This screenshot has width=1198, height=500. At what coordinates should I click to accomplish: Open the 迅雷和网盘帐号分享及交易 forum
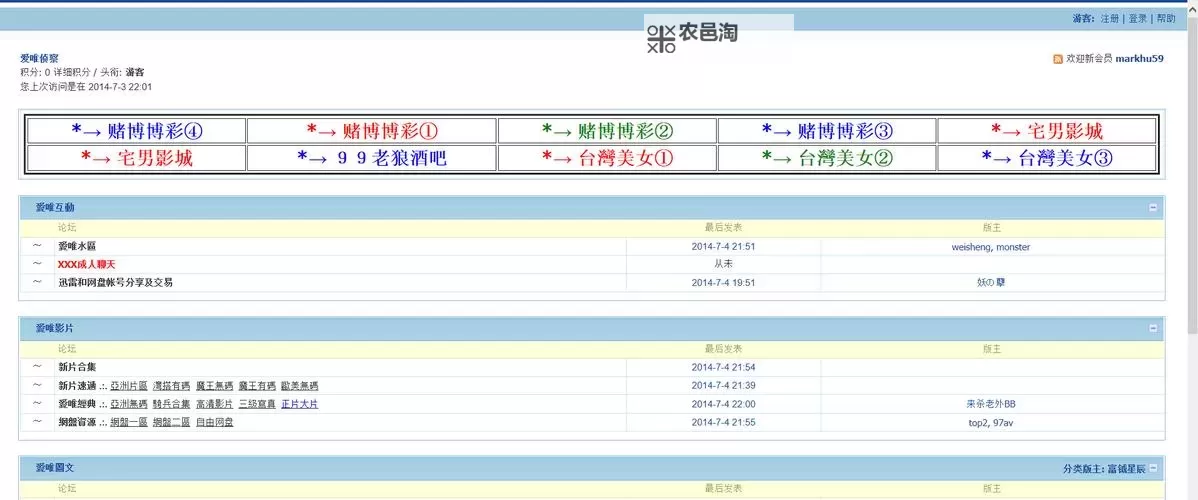[x=115, y=283]
